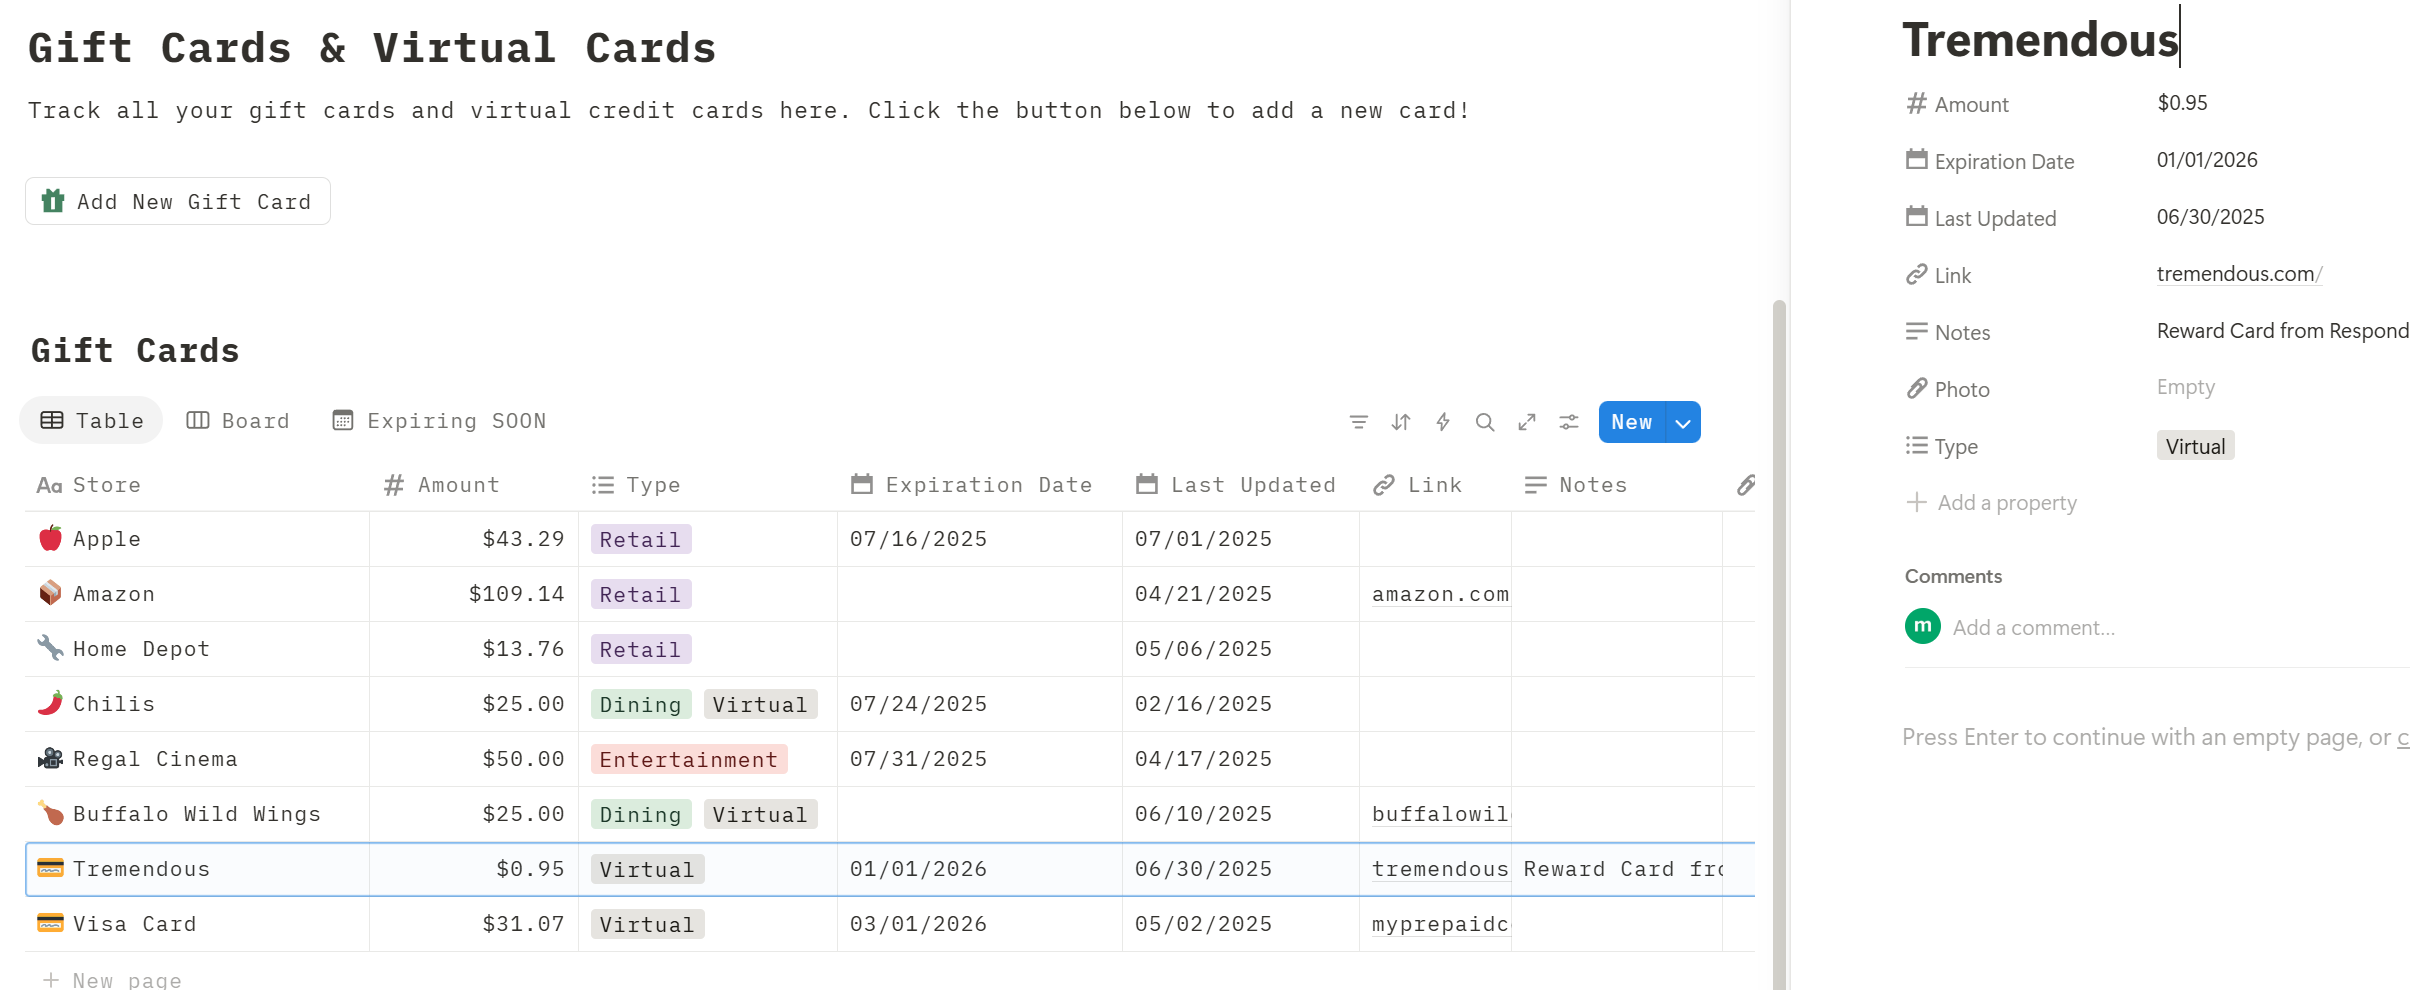Open the view settings sliders icon

1569,422
